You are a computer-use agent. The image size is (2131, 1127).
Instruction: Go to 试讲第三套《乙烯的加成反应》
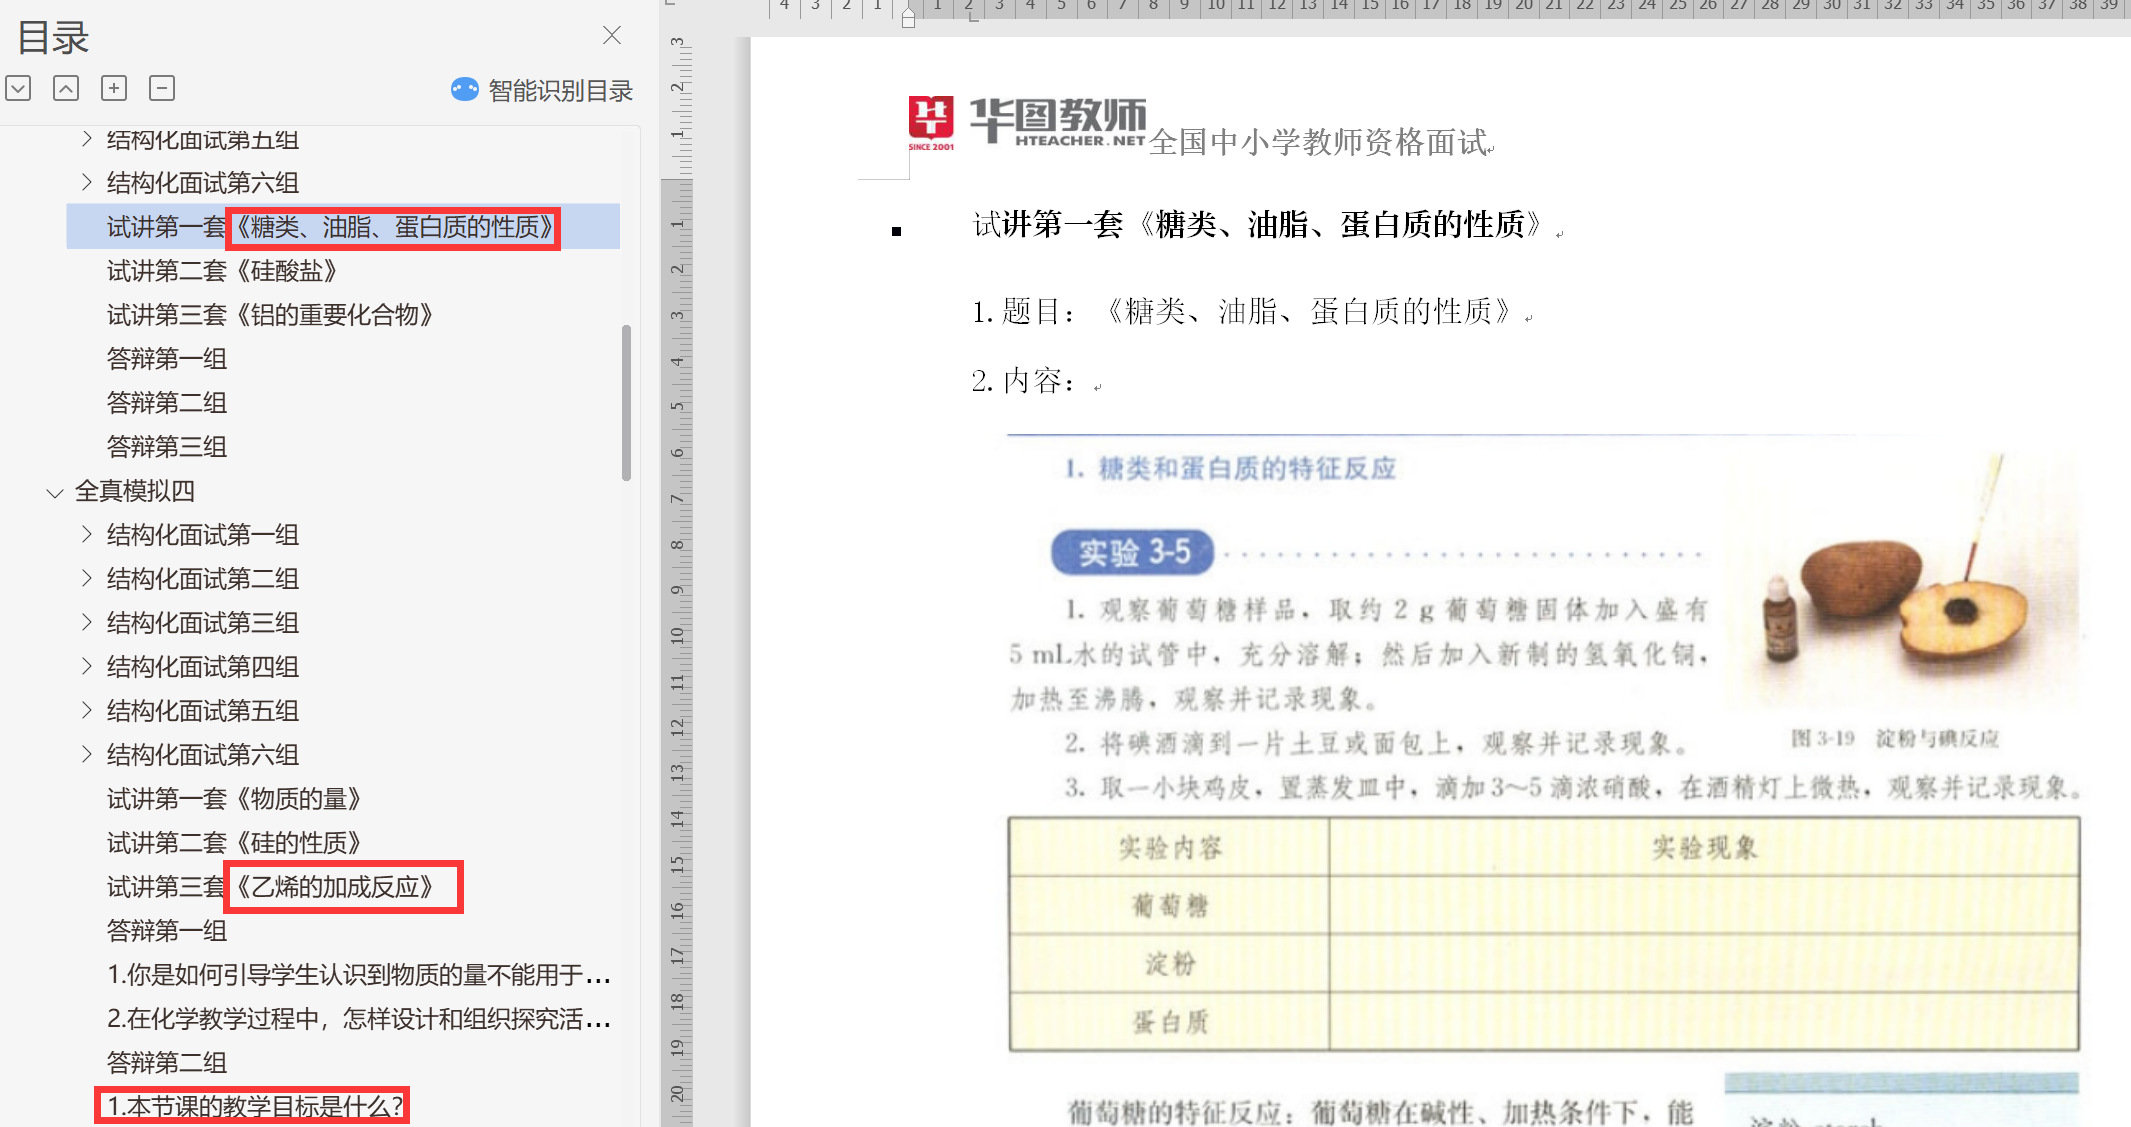270,887
